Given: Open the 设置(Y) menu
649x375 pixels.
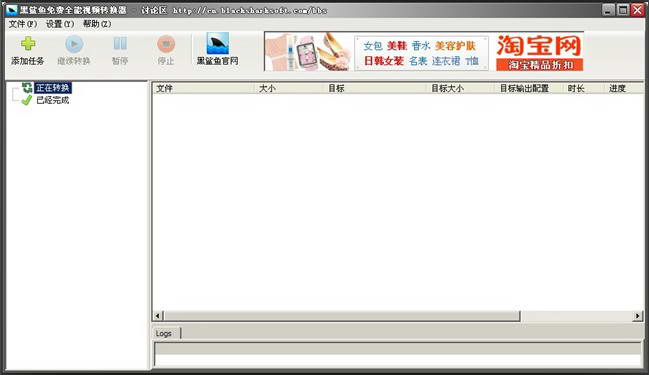Looking at the screenshot, I should [60, 24].
